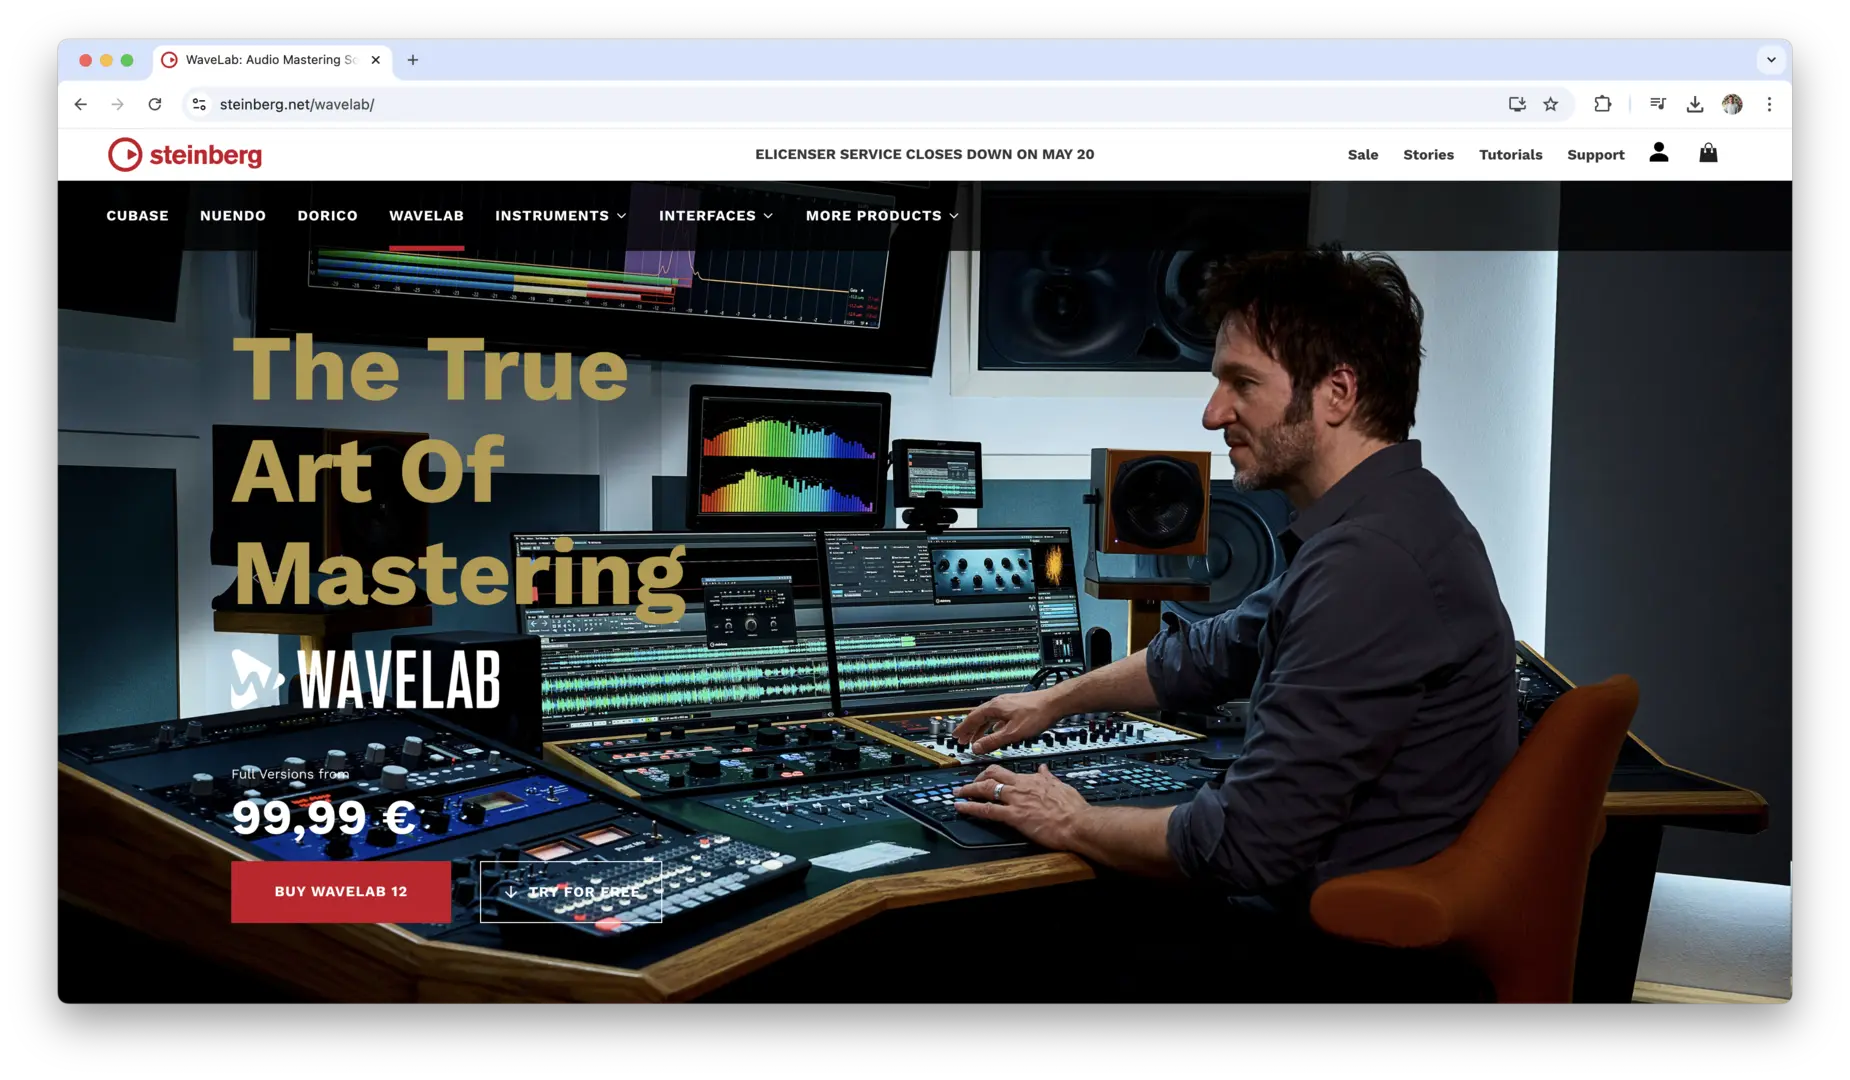The height and width of the screenshot is (1080, 1850).
Task: Open the Dorico product page
Action: [x=327, y=216]
